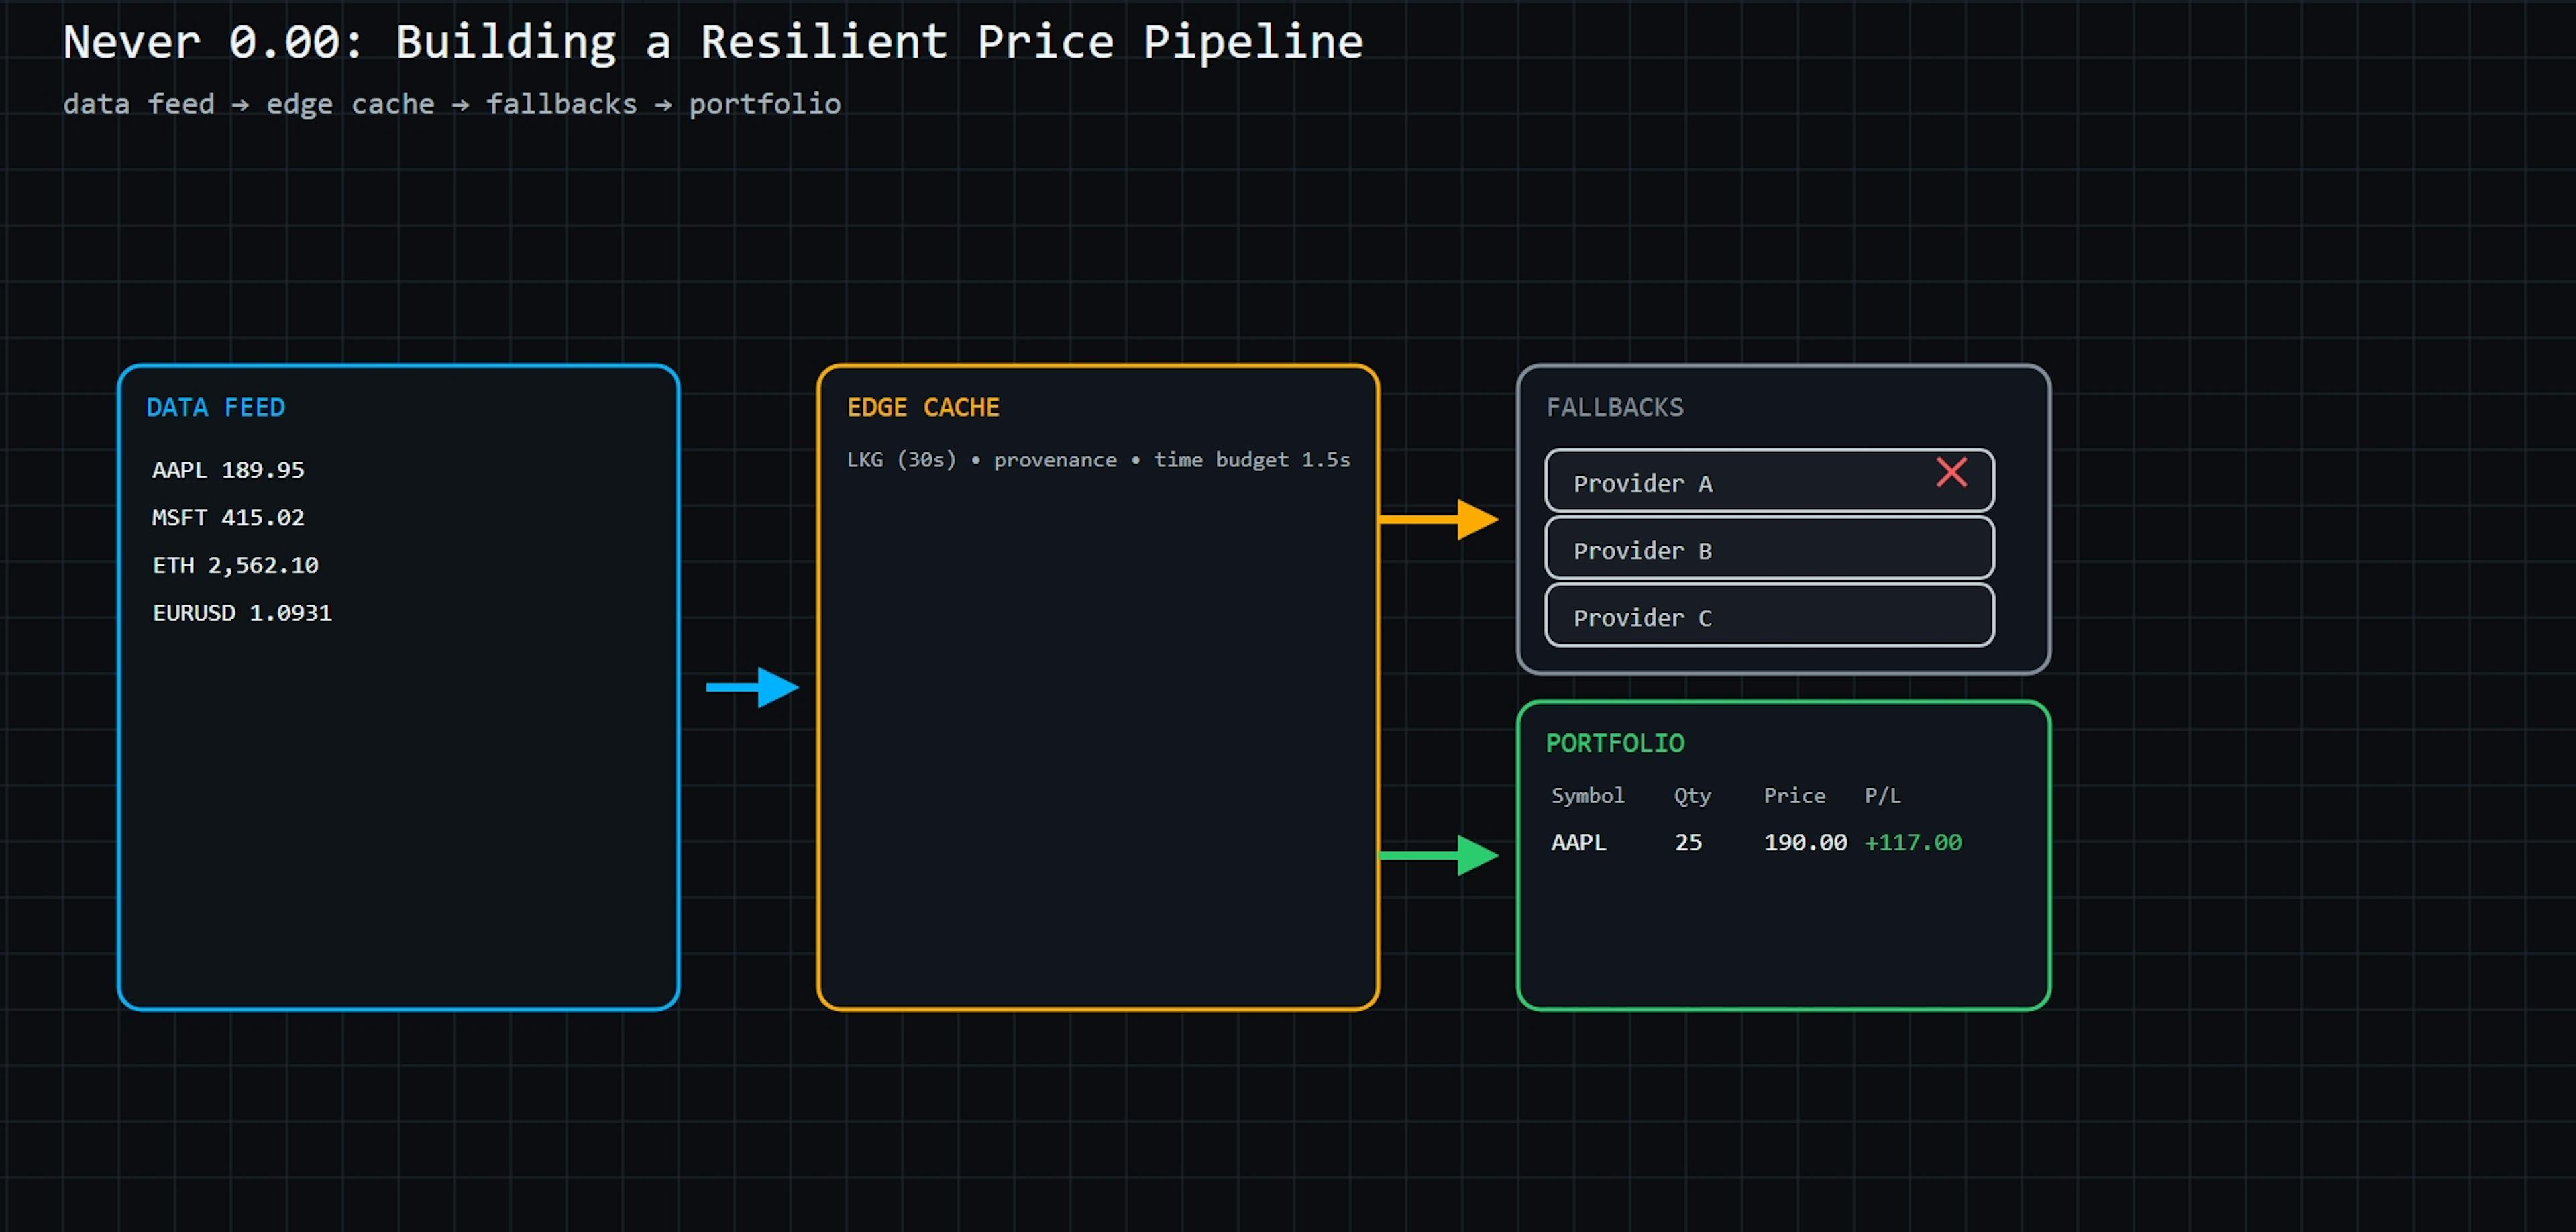Screen dimensions: 2576x1232
Task: Click the green +117.00 P/L value
Action: point(1913,842)
